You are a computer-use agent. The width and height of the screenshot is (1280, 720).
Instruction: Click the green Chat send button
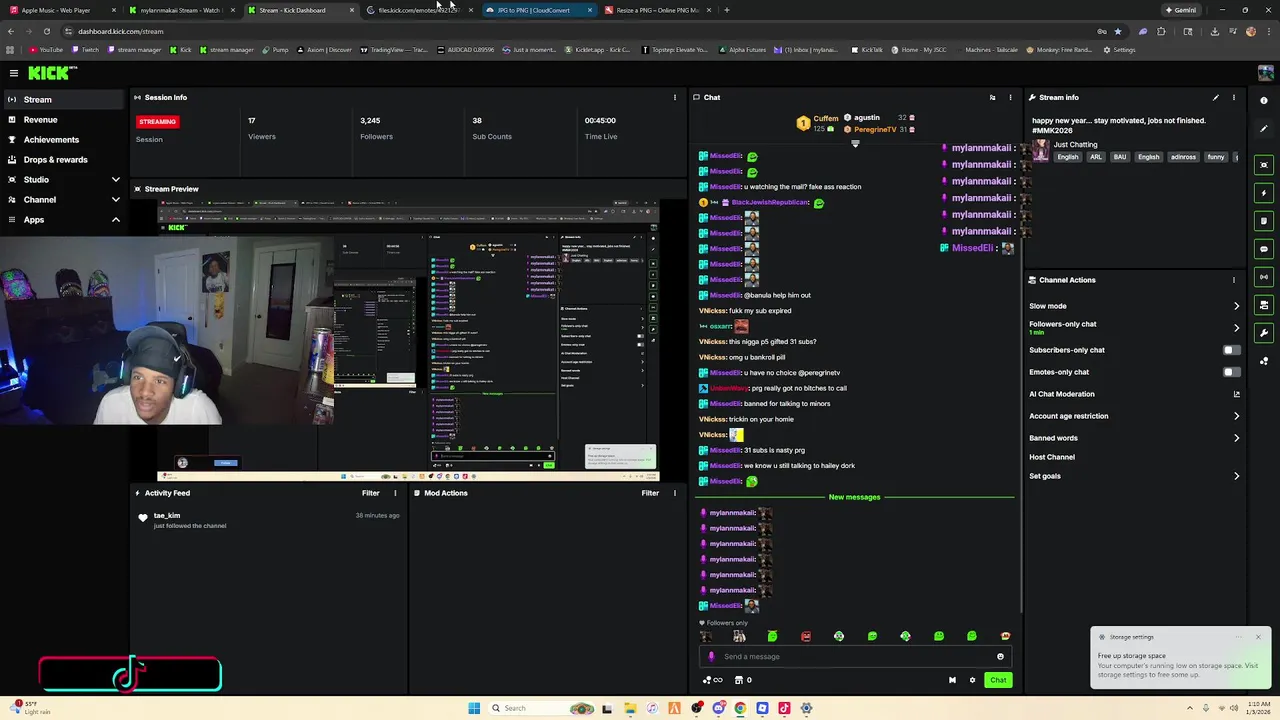pyautogui.click(x=998, y=680)
